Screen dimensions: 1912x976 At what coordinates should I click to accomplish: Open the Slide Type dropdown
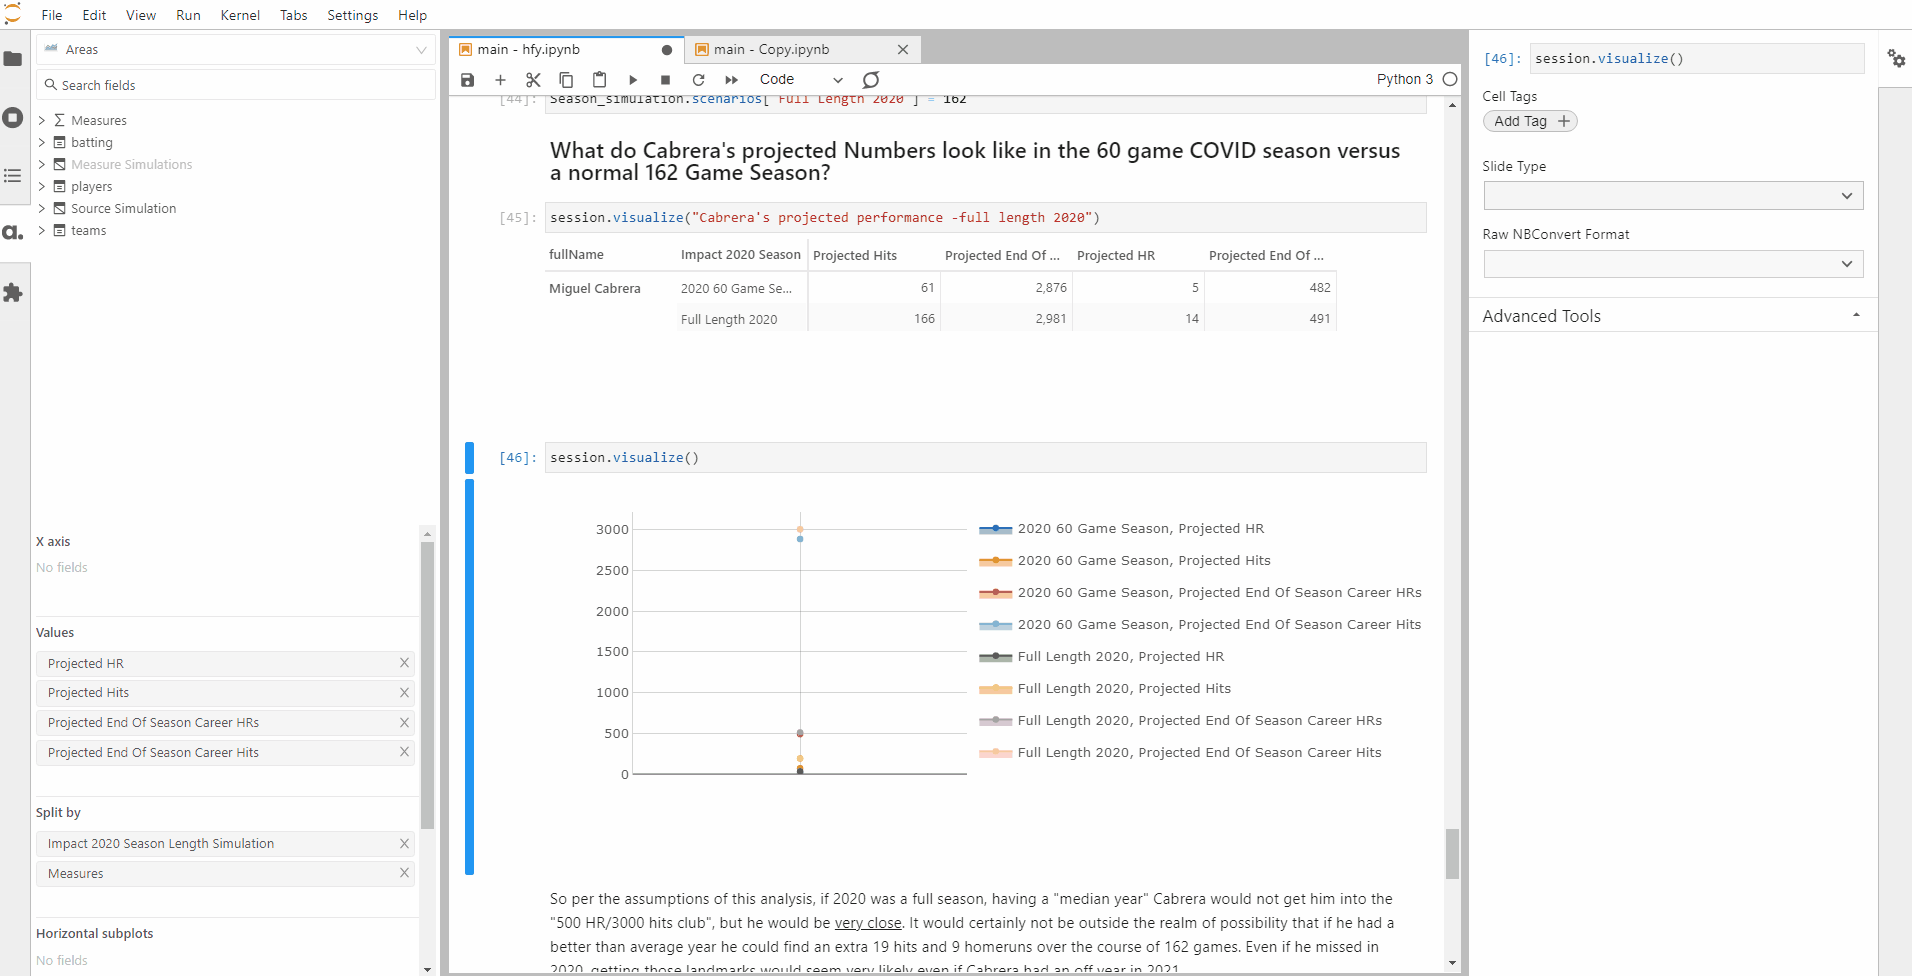(x=1672, y=195)
